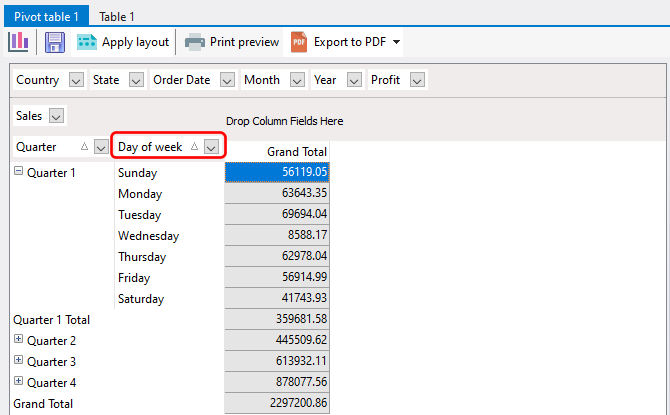
Task: Expand the Quarter 2 row
Action: (19, 340)
